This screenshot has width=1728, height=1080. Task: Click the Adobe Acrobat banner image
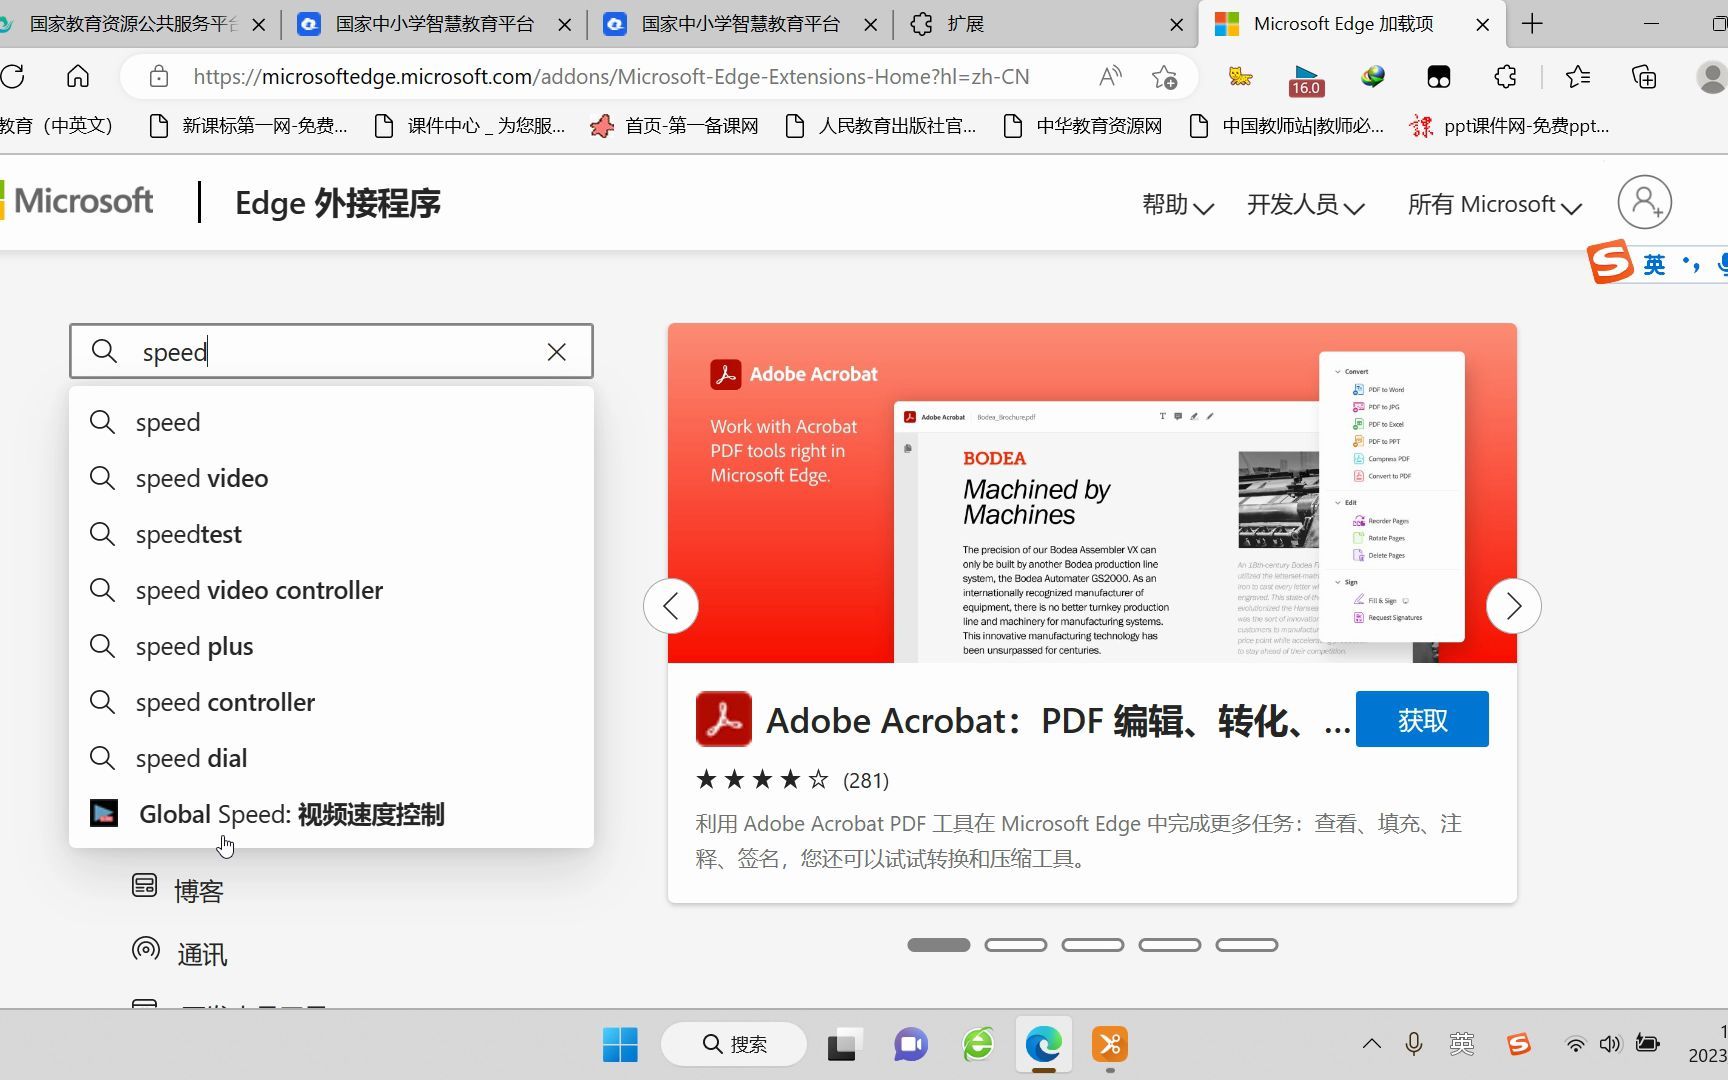pos(1092,493)
